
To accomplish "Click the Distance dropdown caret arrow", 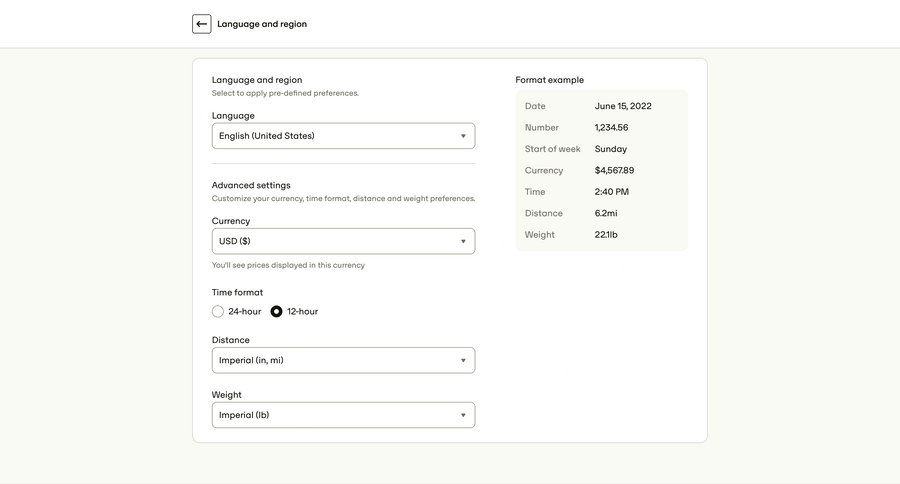I will click(x=463, y=360).
